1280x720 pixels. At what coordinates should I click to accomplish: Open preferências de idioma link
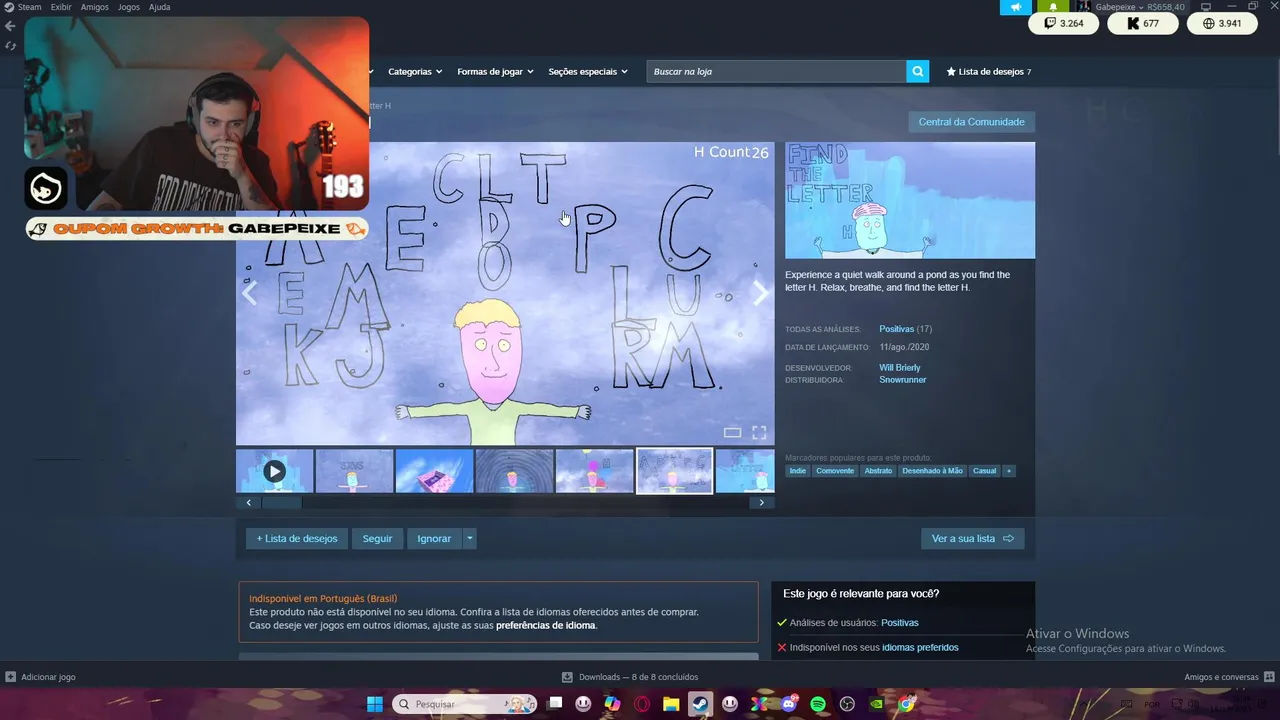pos(546,625)
